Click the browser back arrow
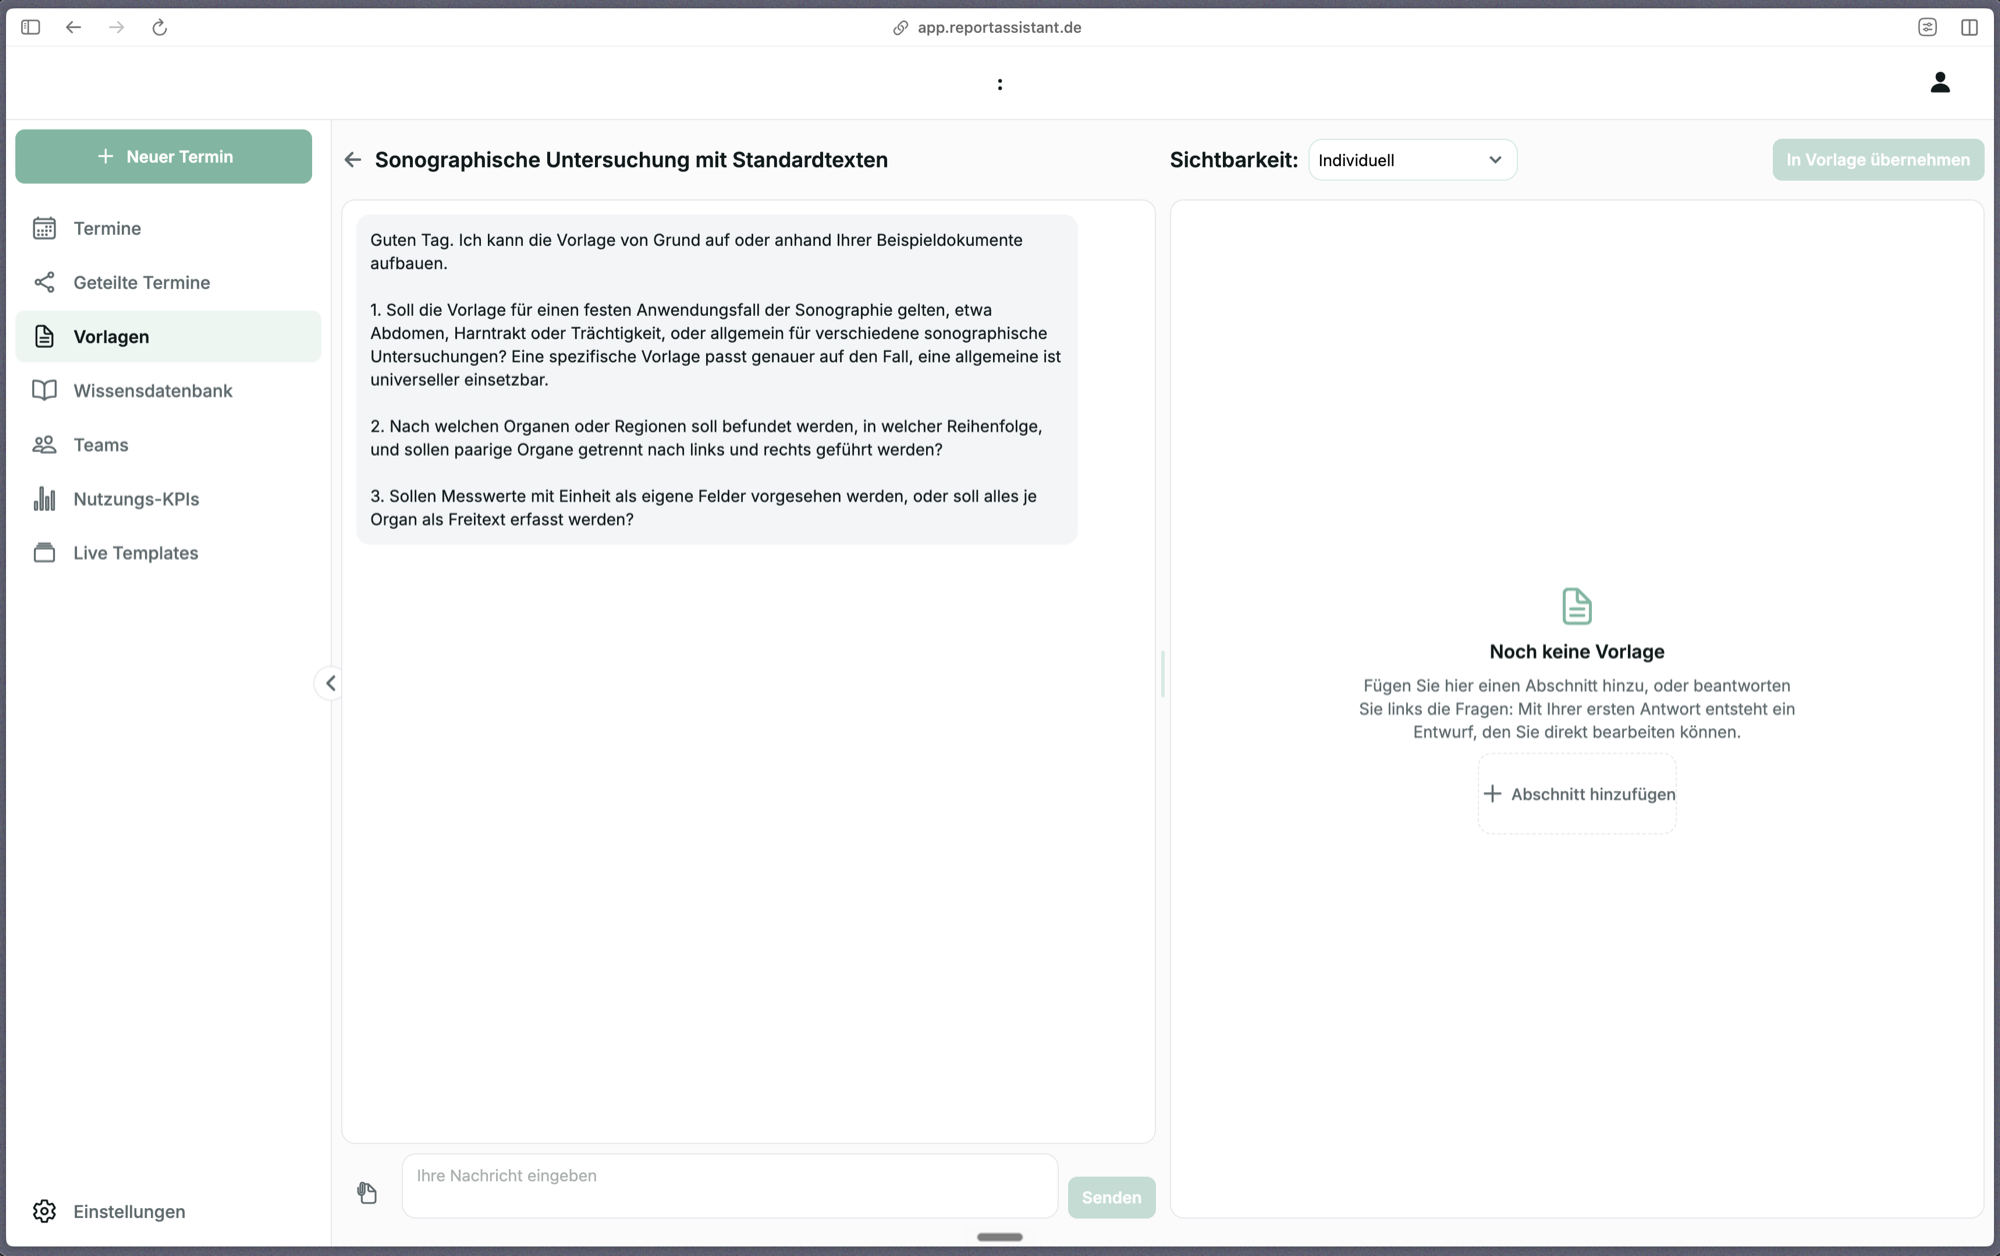Screen dimensions: 2000x1256 tap(73, 27)
